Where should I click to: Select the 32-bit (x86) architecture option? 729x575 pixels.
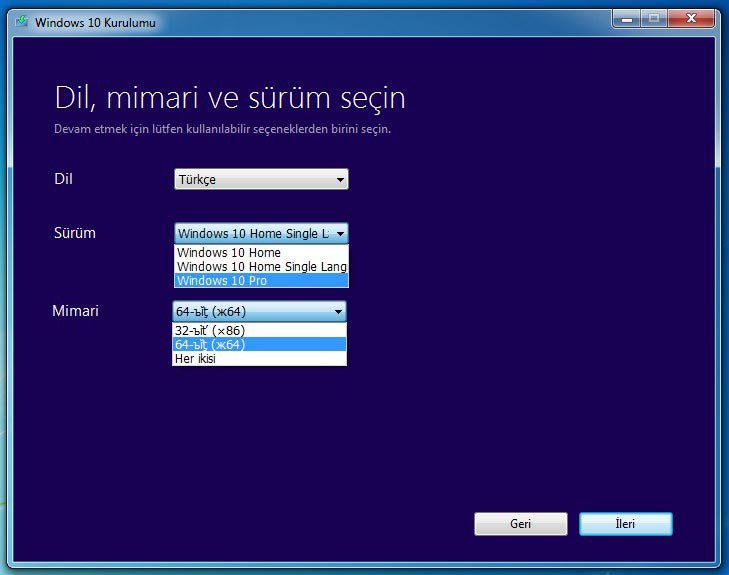click(259, 330)
